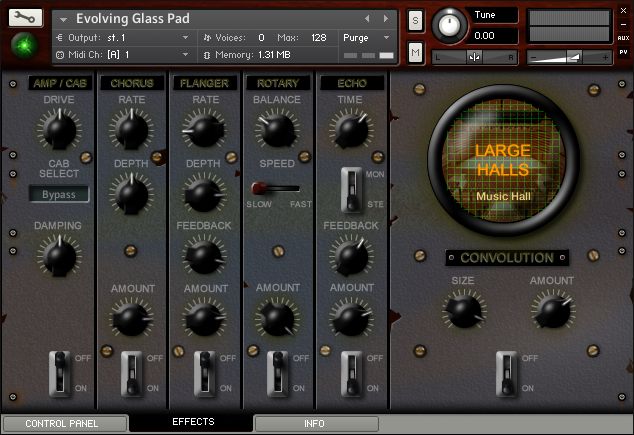This screenshot has width=634, height=435.
Task: Click the green instrument logo orb
Action: (25, 45)
